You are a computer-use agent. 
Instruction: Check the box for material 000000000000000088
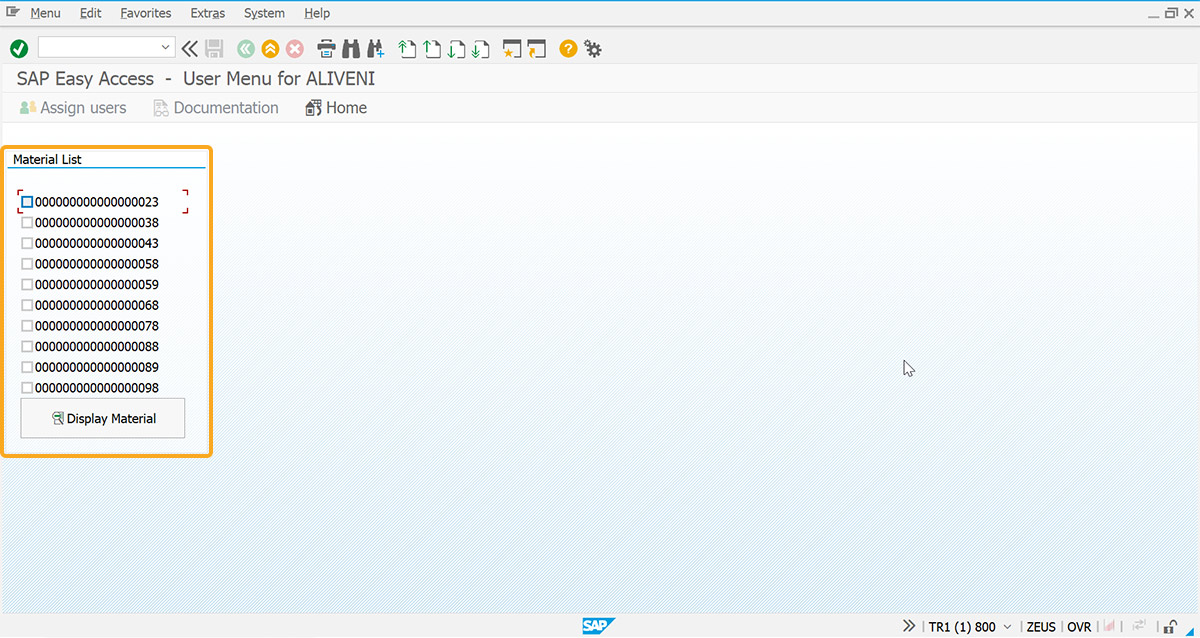click(x=27, y=346)
